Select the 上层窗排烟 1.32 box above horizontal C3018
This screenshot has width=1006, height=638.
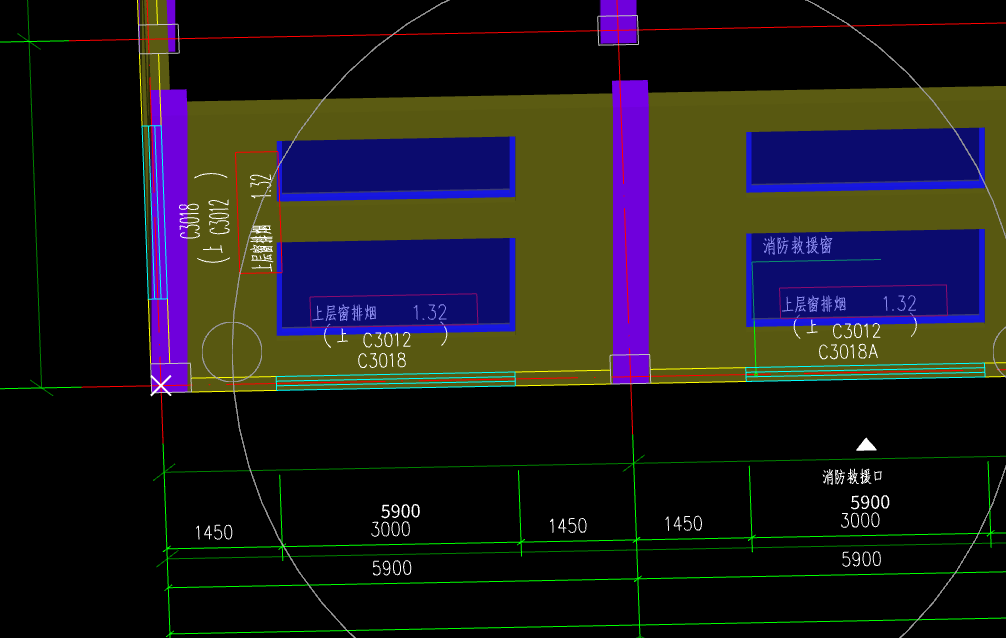point(394,311)
